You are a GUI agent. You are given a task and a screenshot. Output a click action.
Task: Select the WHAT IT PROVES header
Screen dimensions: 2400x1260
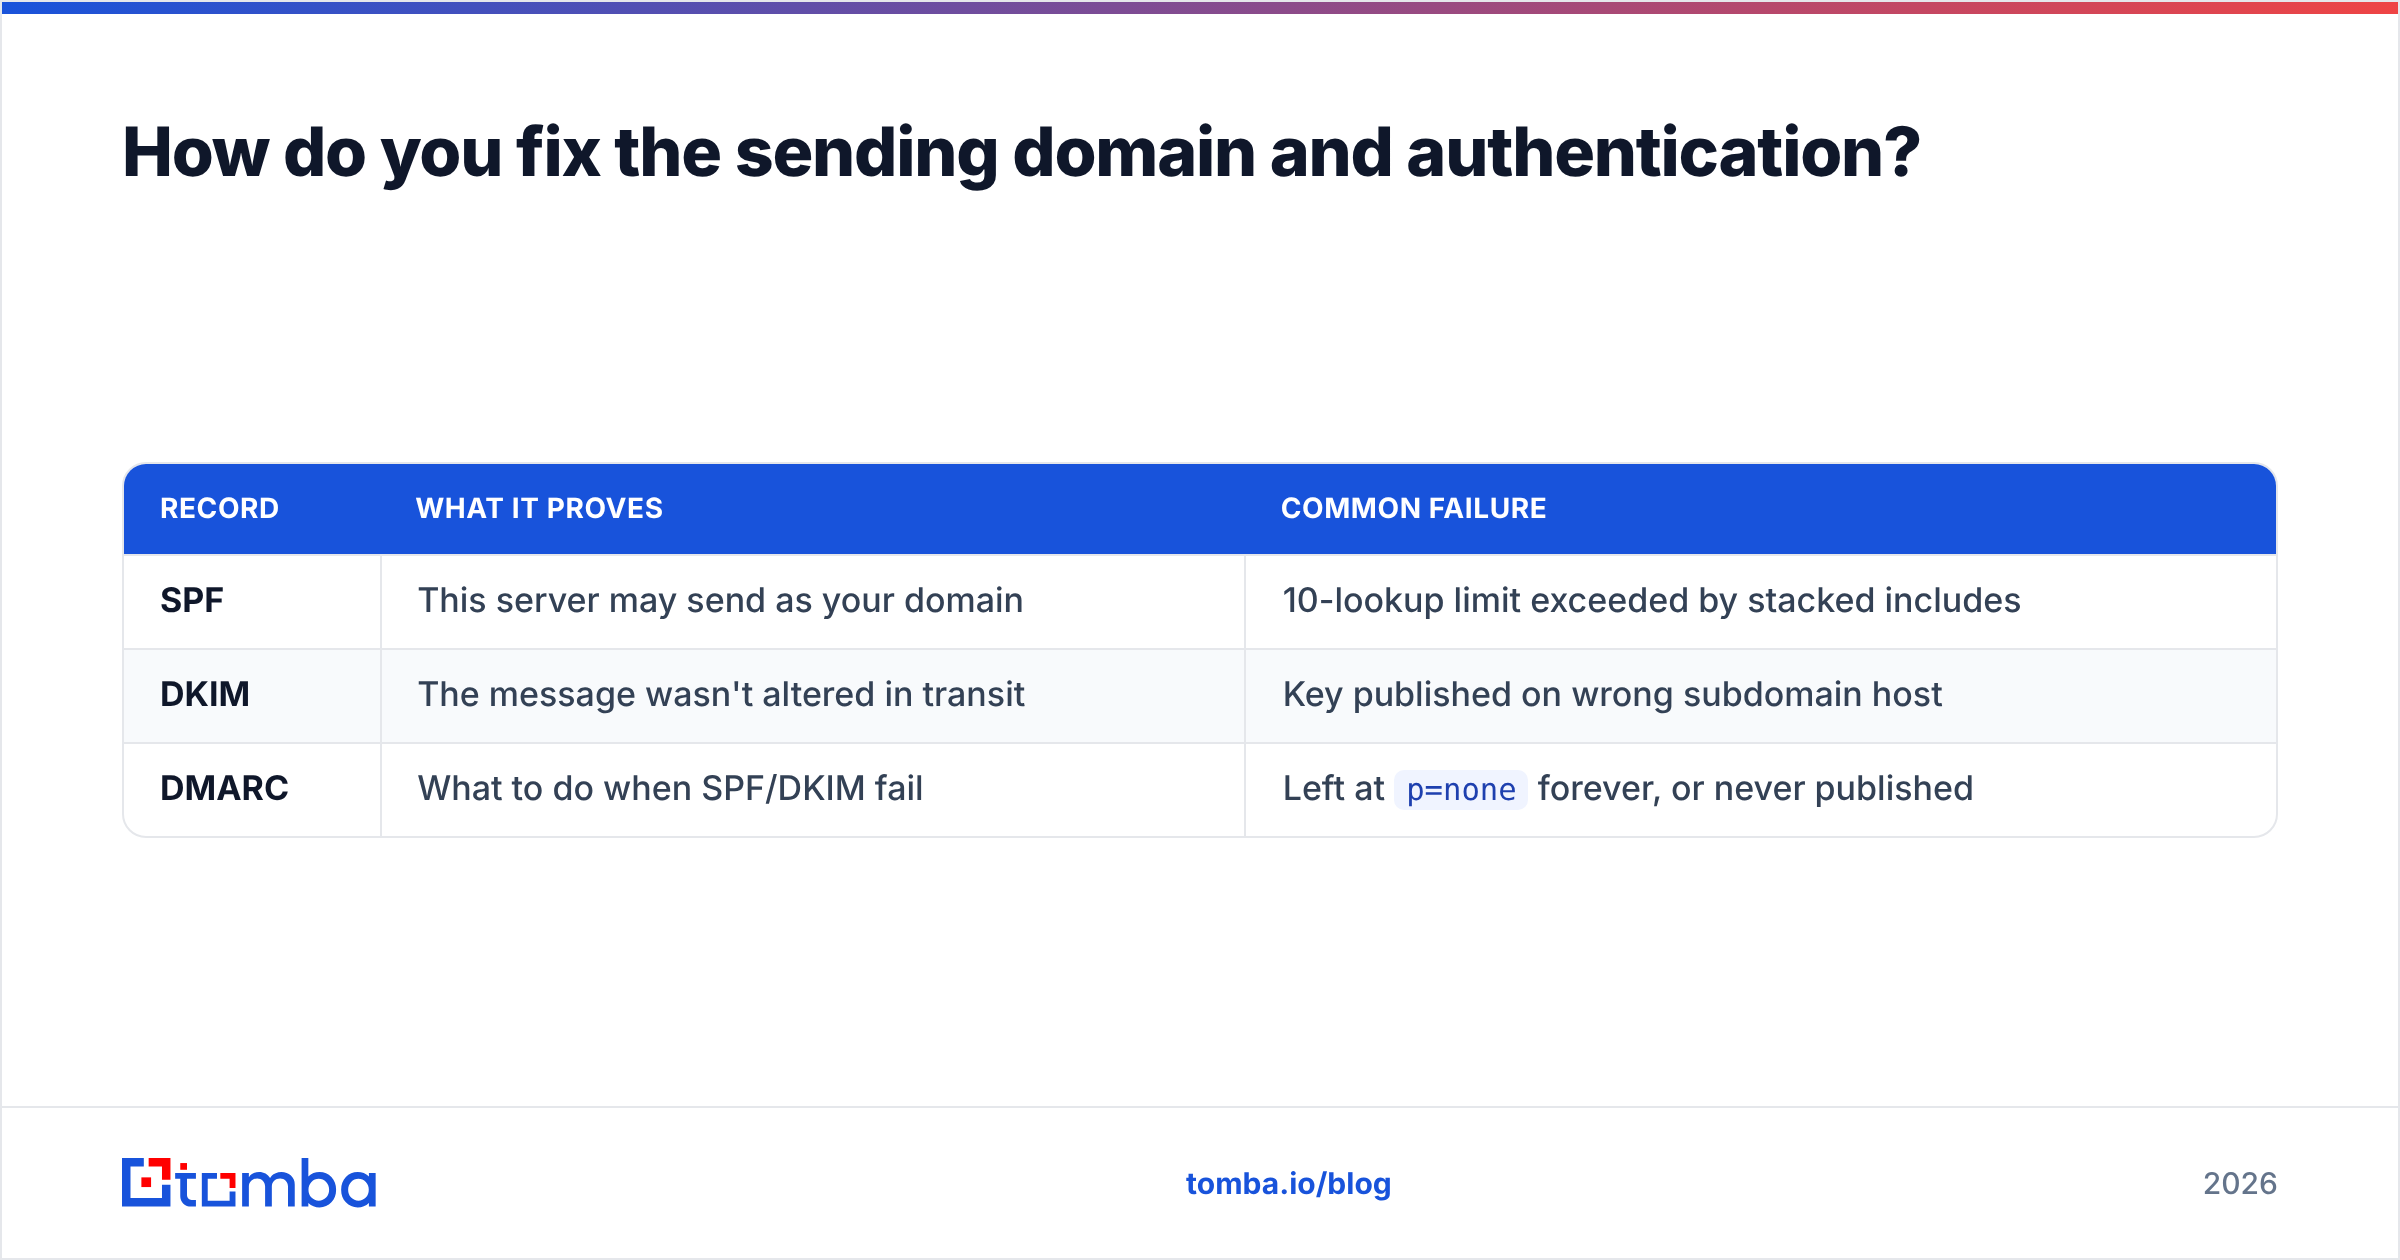(x=539, y=508)
